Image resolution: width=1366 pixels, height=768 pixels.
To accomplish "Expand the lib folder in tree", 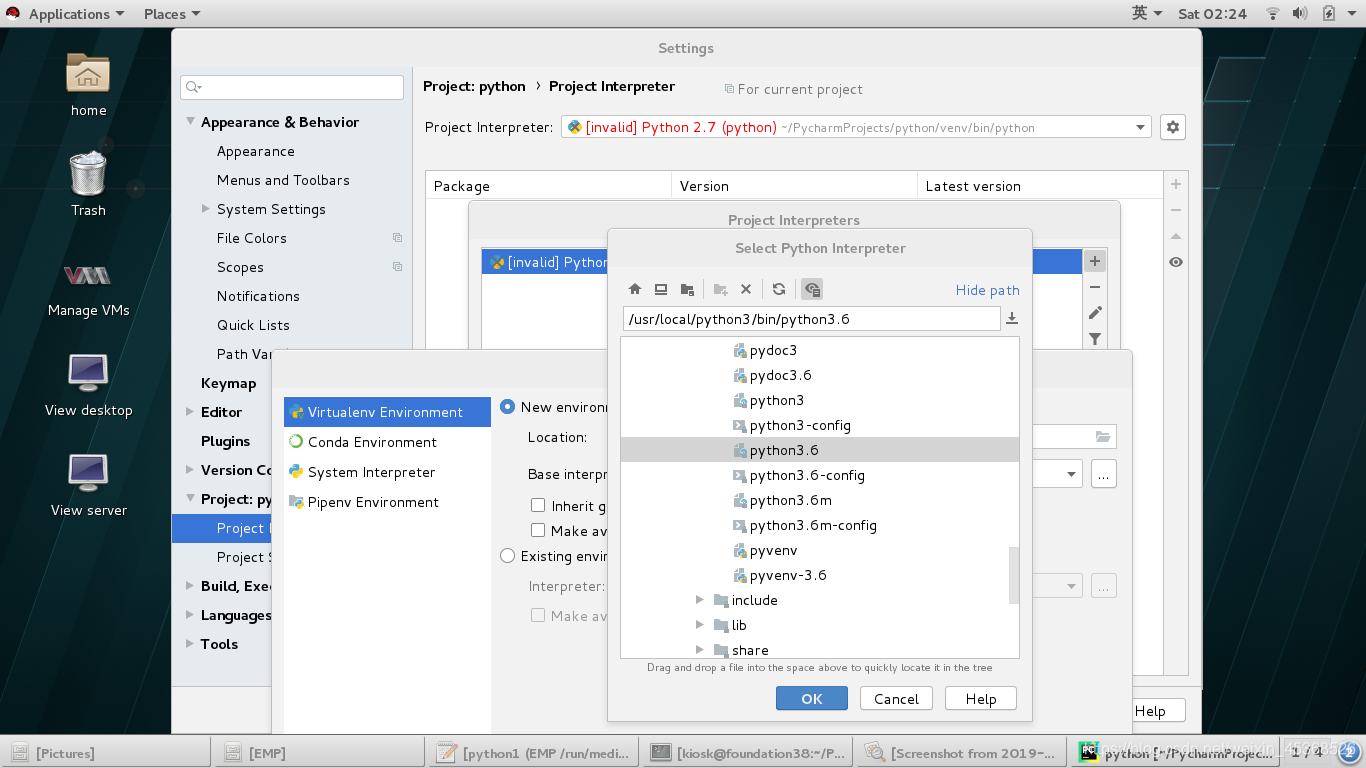I will pyautogui.click(x=700, y=625).
